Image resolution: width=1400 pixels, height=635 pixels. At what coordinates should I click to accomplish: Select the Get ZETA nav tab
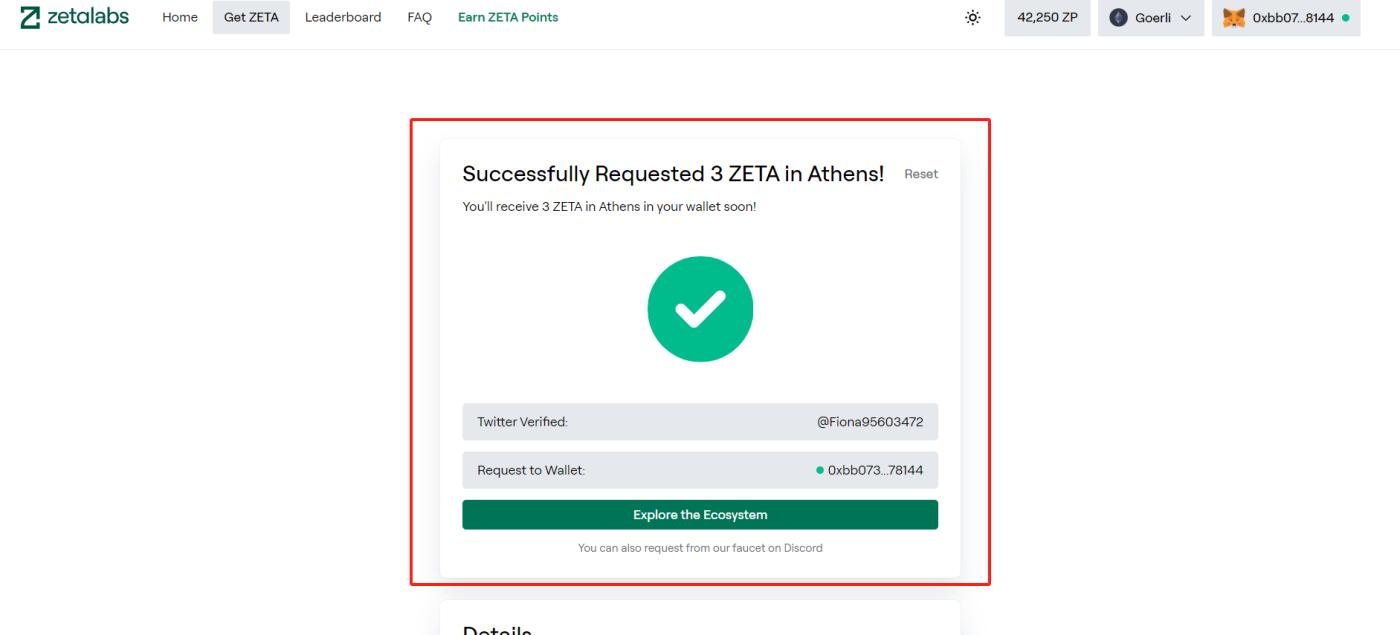[251, 17]
